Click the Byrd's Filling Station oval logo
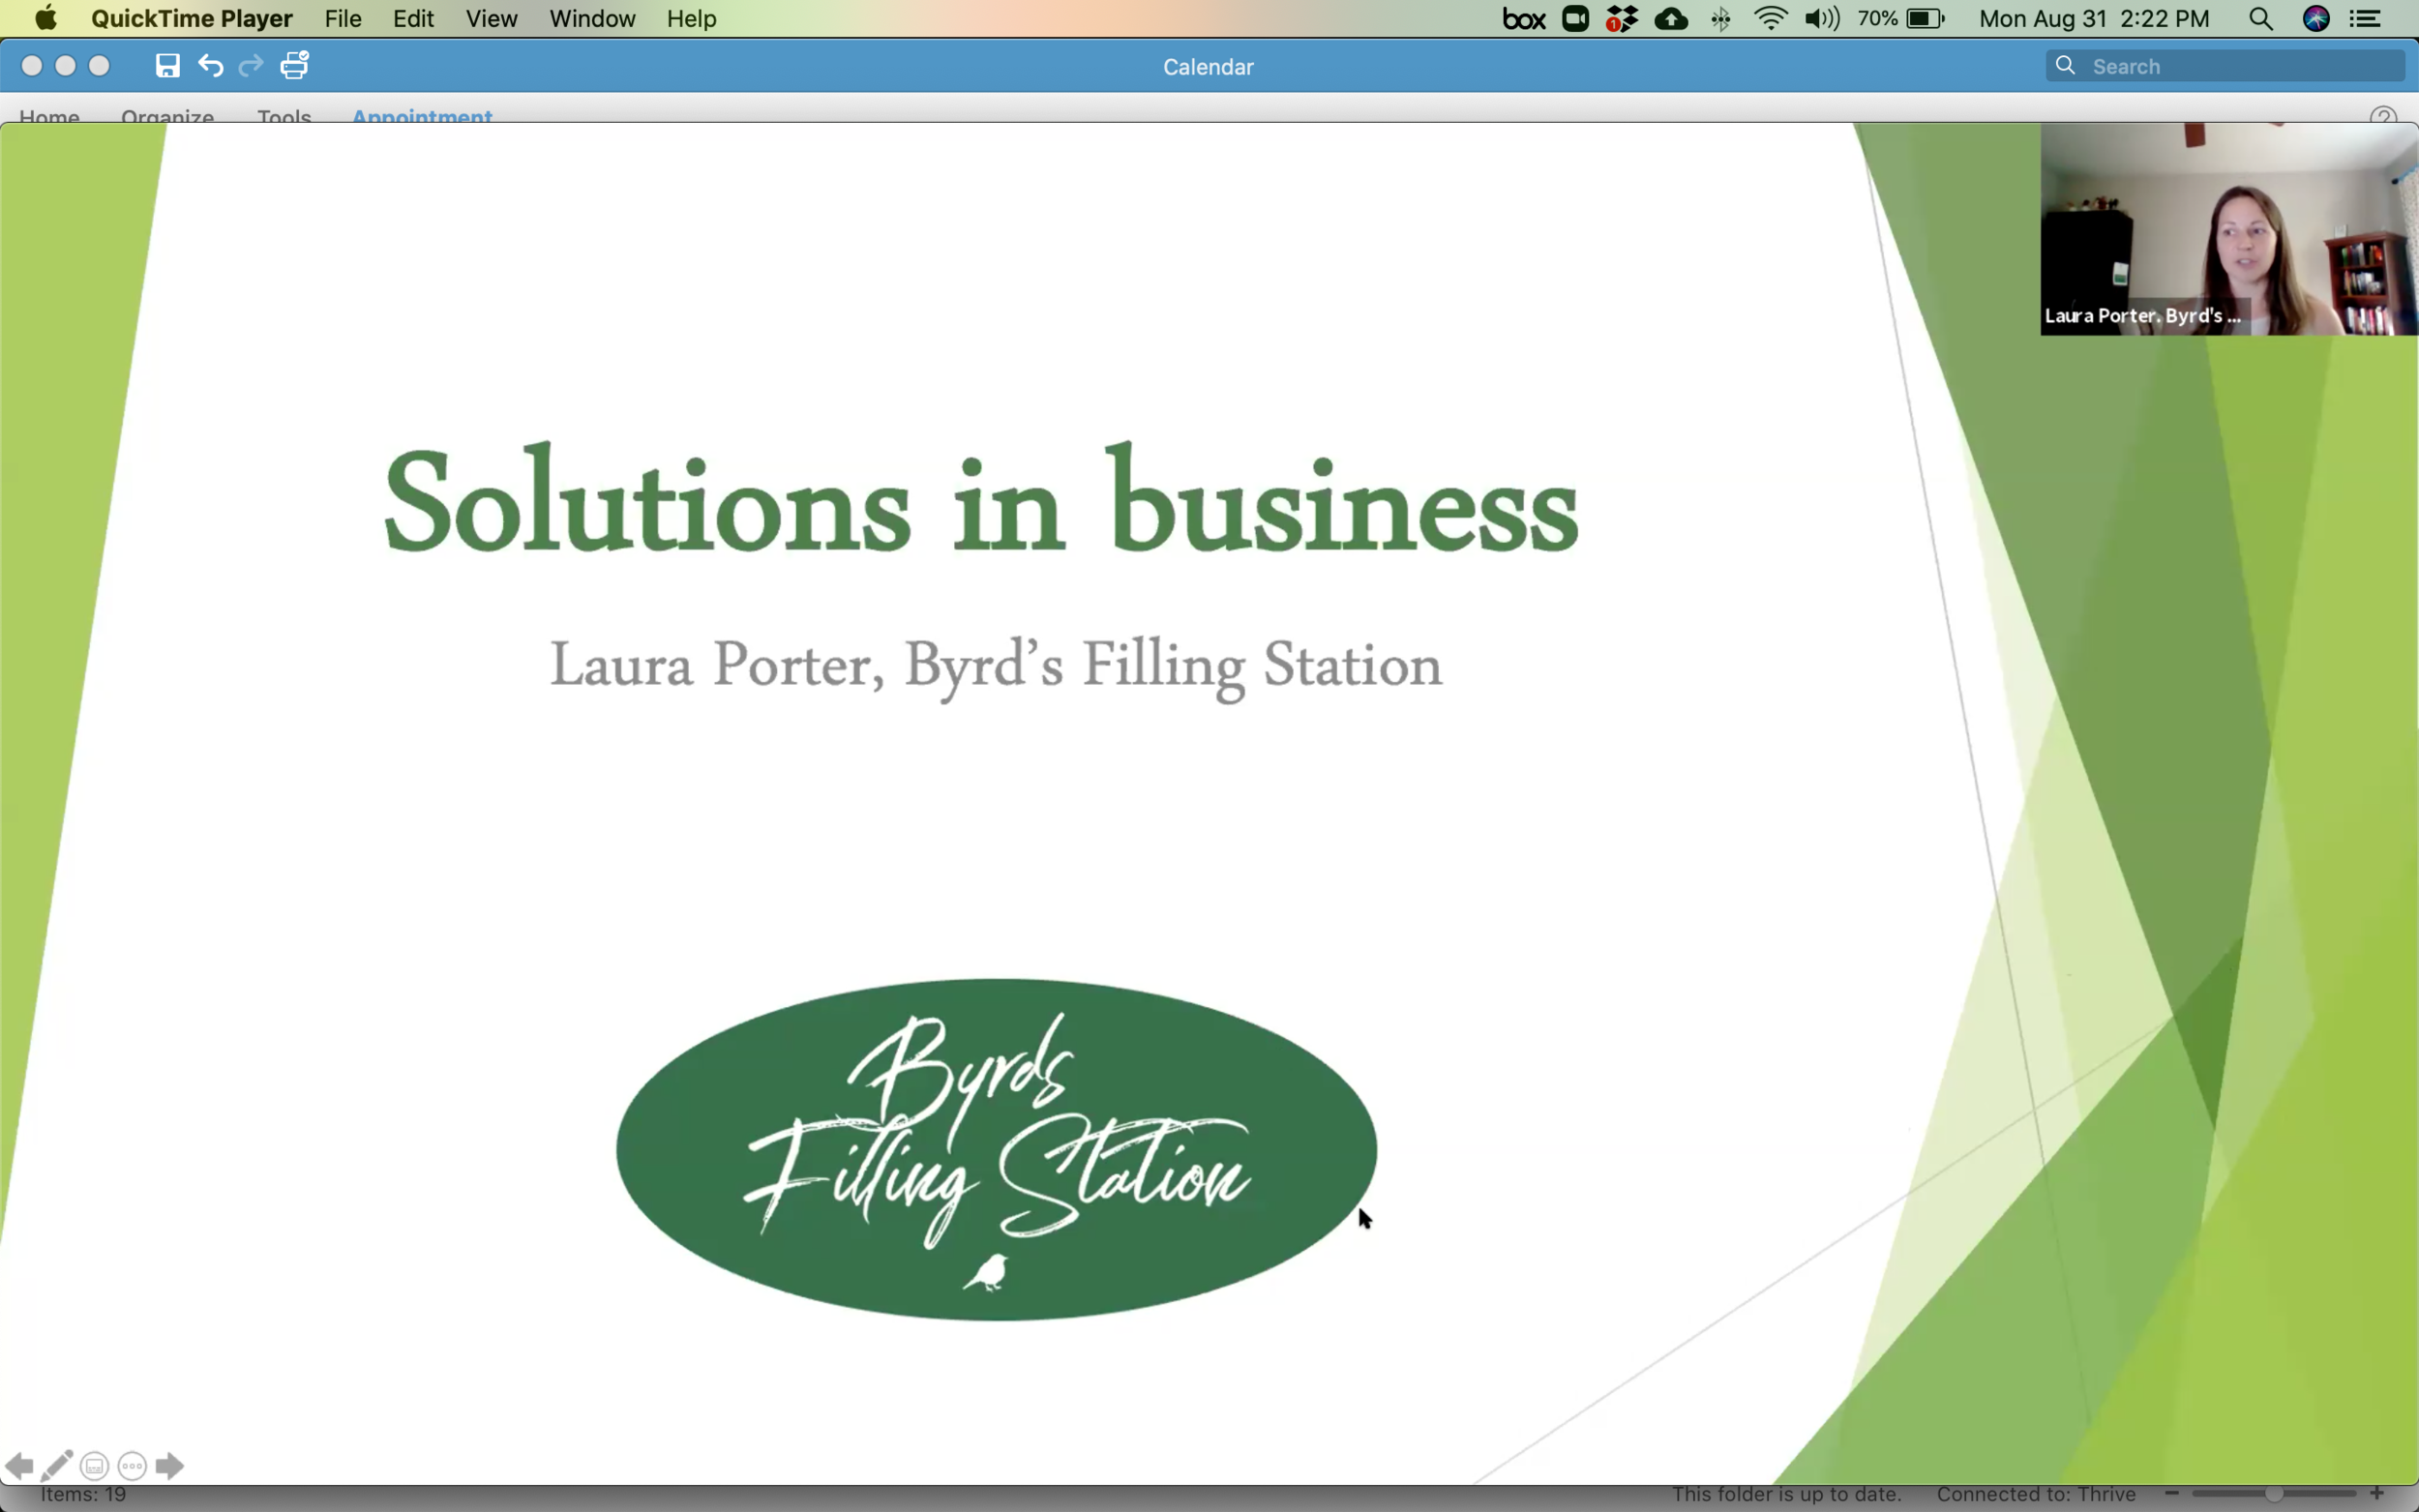 (996, 1149)
